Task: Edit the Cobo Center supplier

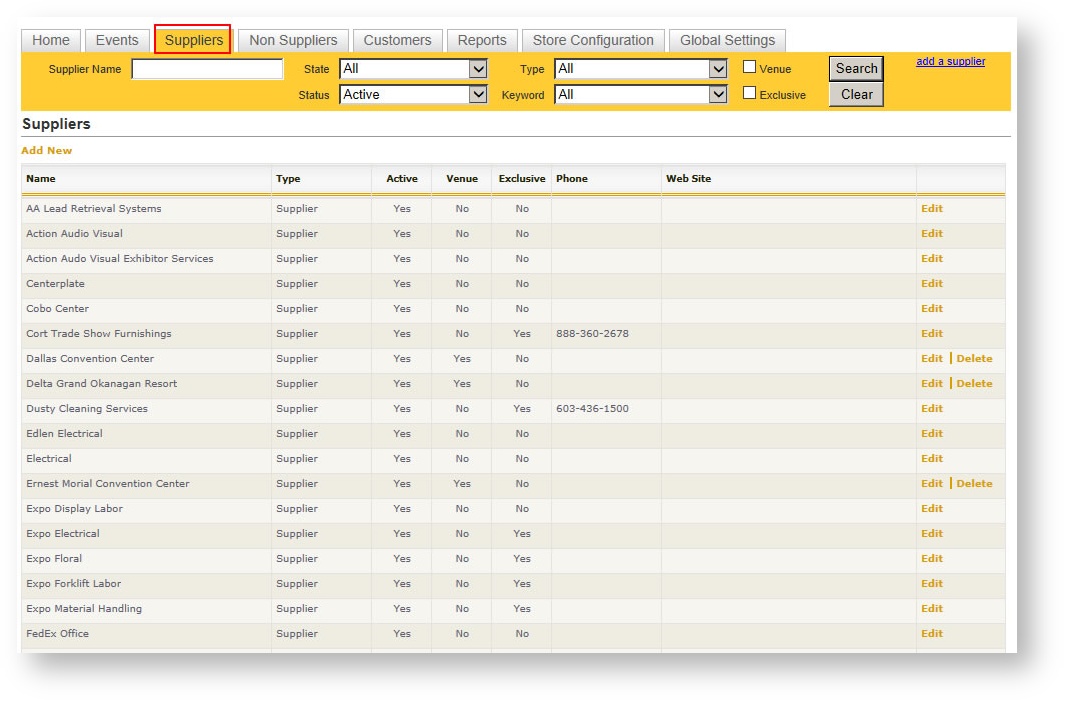Action: 931,309
